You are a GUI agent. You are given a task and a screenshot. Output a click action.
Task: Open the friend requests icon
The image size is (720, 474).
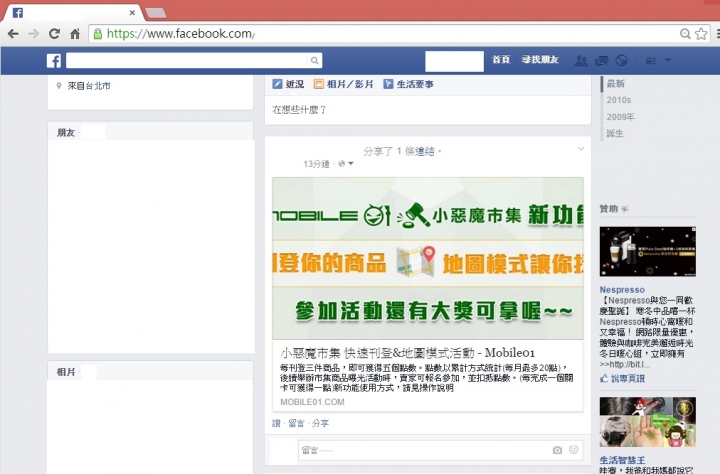coord(581,61)
